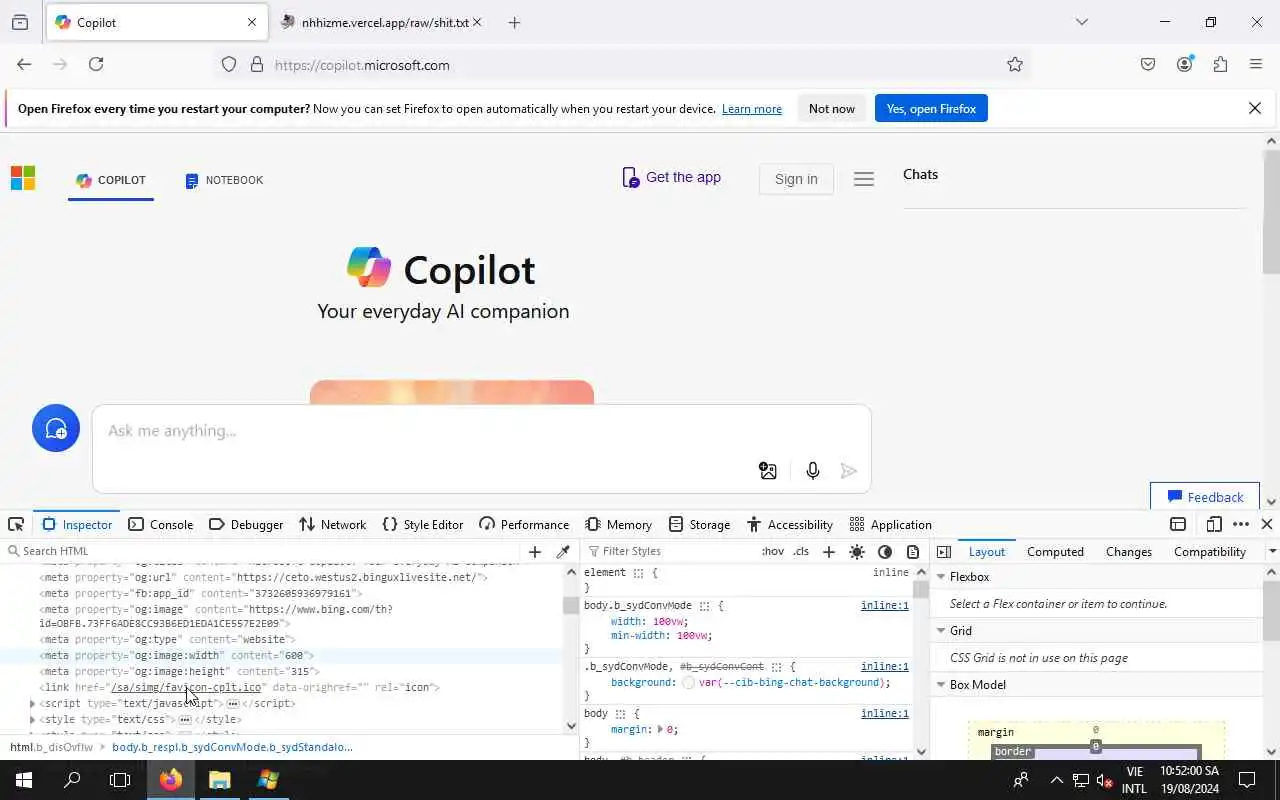Open the Style Editor tab
1280x800 pixels.
(x=423, y=524)
